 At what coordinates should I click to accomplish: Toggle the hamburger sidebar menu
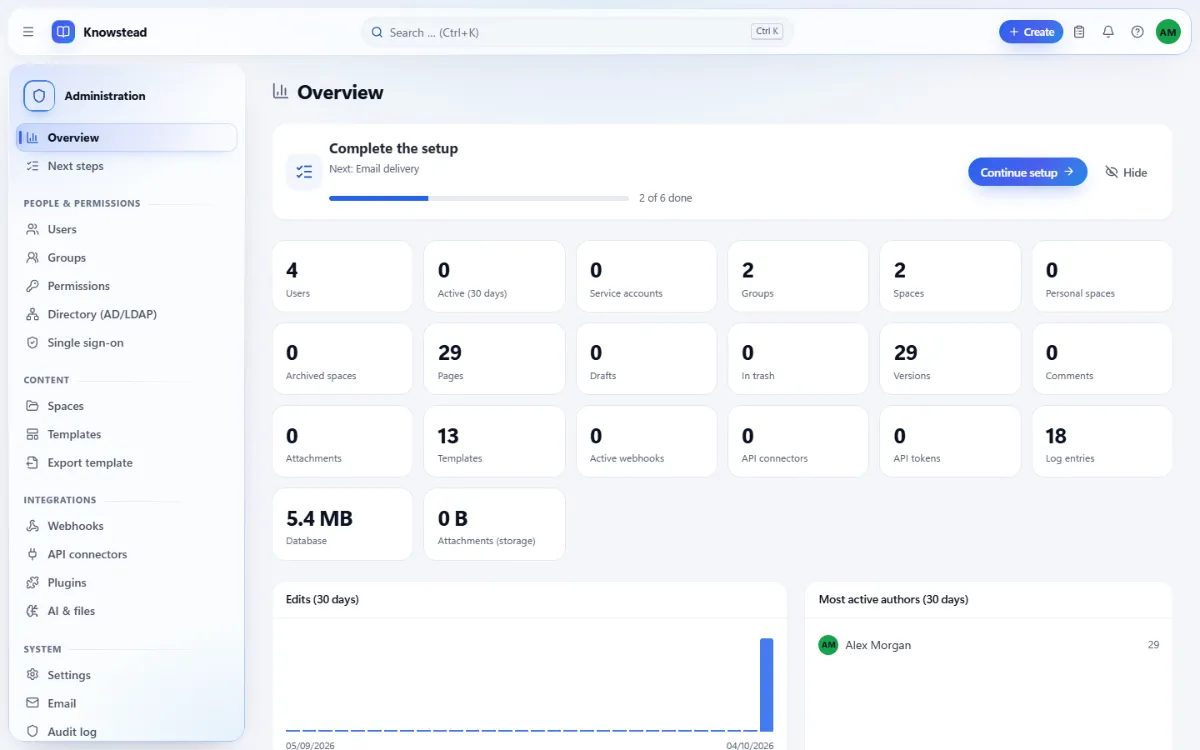[28, 32]
